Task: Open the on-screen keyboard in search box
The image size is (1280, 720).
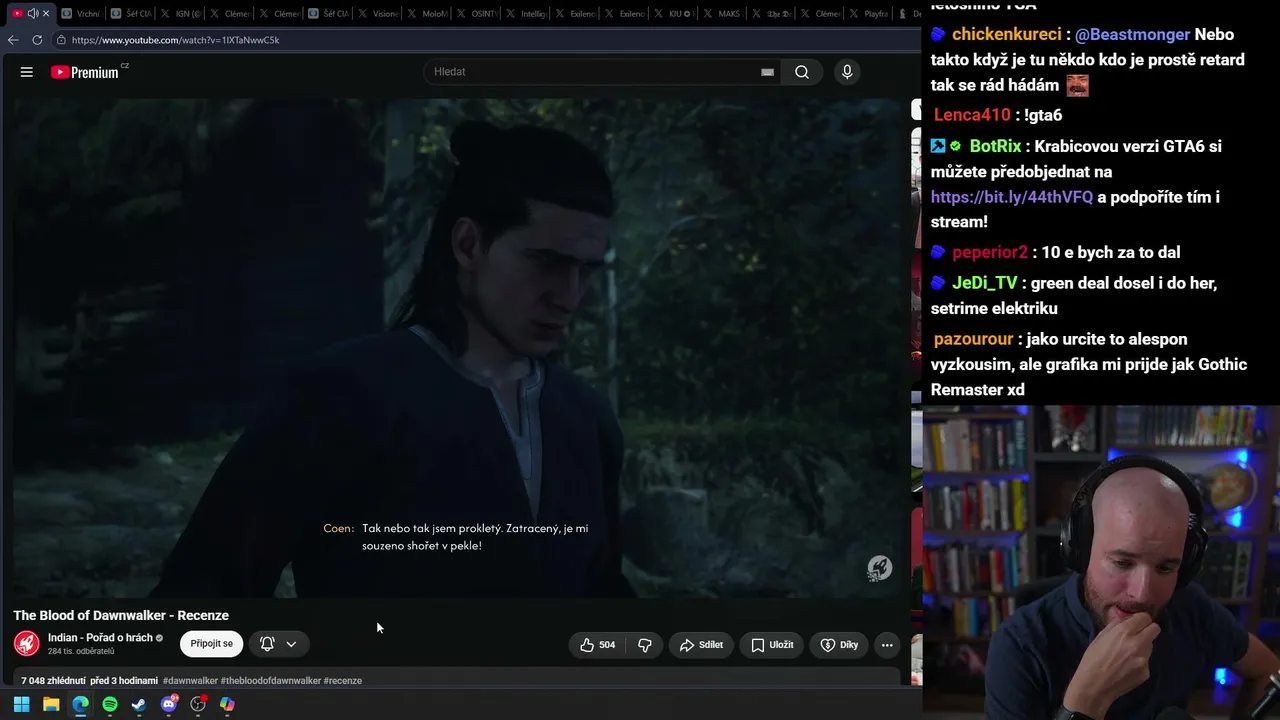Action: (x=767, y=72)
